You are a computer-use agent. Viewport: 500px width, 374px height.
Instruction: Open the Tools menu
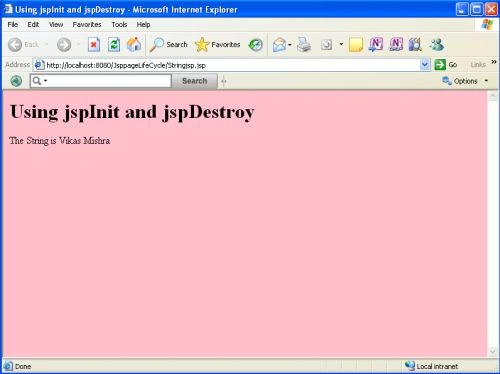coord(119,24)
